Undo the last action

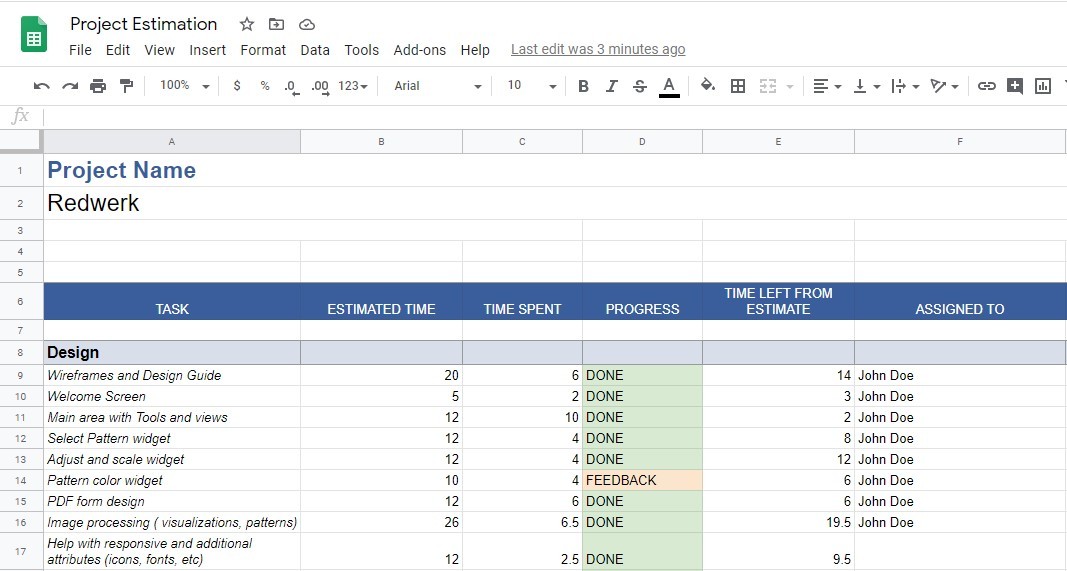click(42, 86)
